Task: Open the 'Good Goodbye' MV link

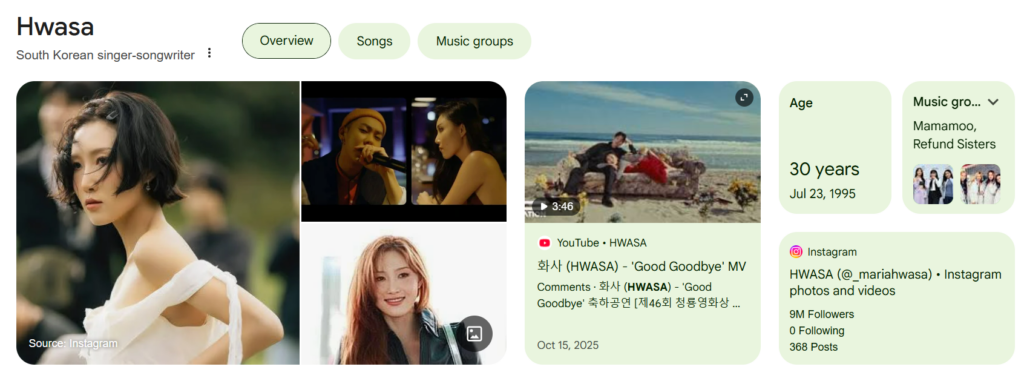Action: point(641,267)
